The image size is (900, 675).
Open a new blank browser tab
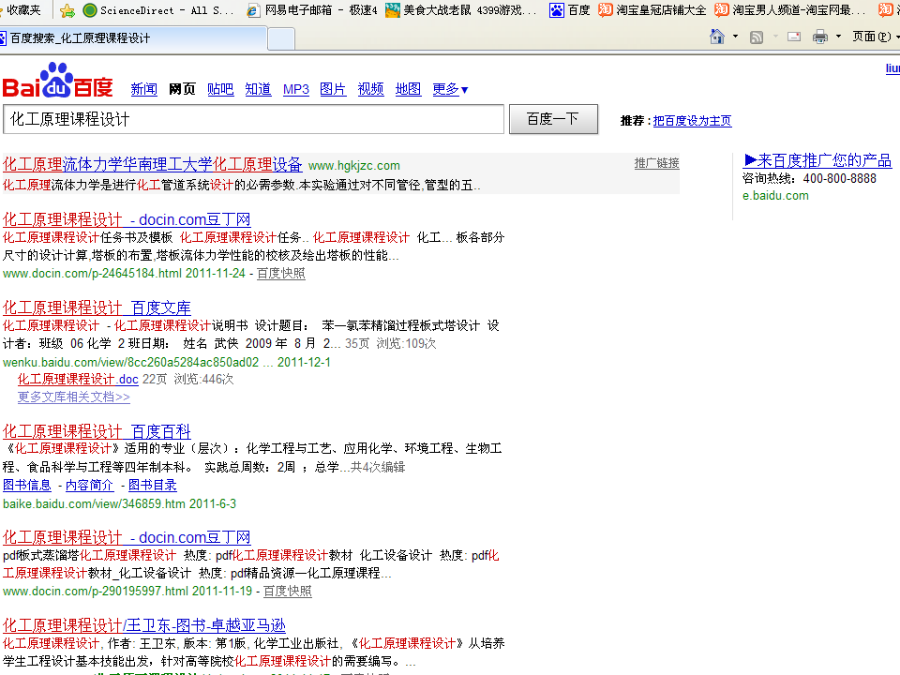pos(281,40)
